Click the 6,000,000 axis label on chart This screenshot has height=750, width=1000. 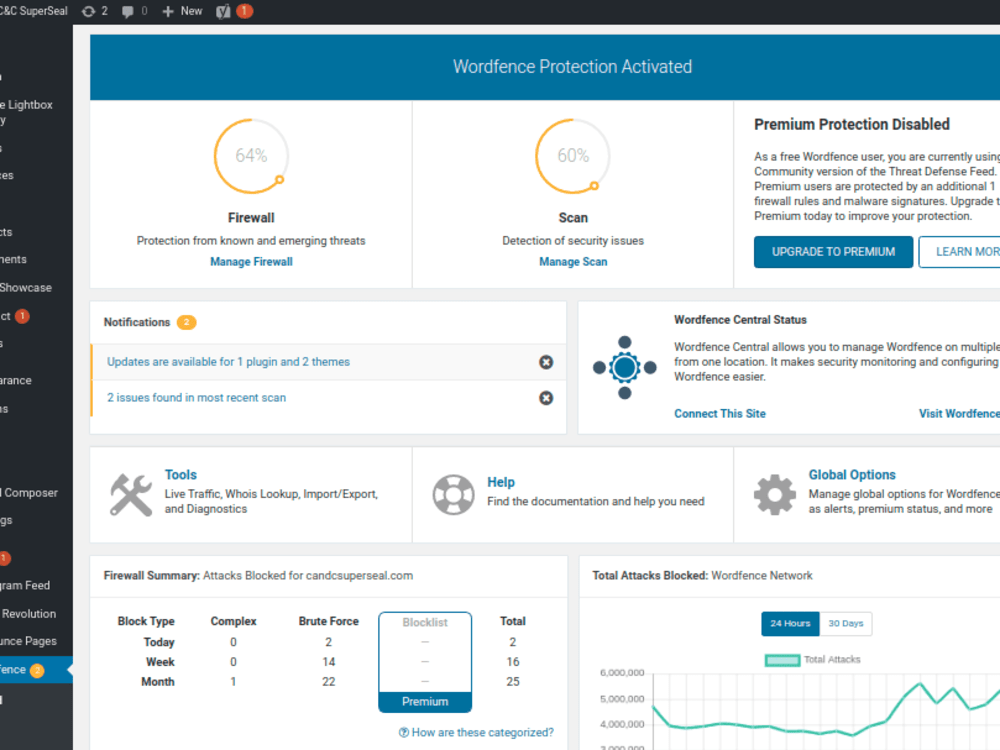(622, 673)
